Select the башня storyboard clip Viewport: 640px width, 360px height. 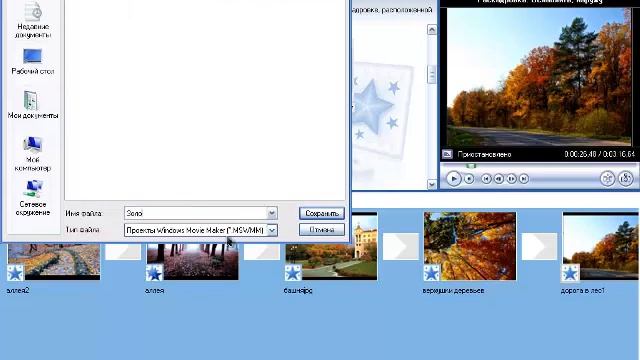tap(331, 246)
